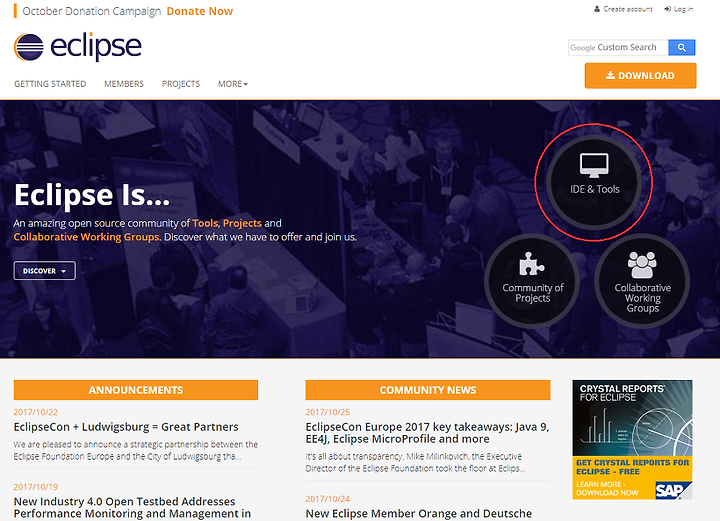Open Members menu item

(x=124, y=84)
